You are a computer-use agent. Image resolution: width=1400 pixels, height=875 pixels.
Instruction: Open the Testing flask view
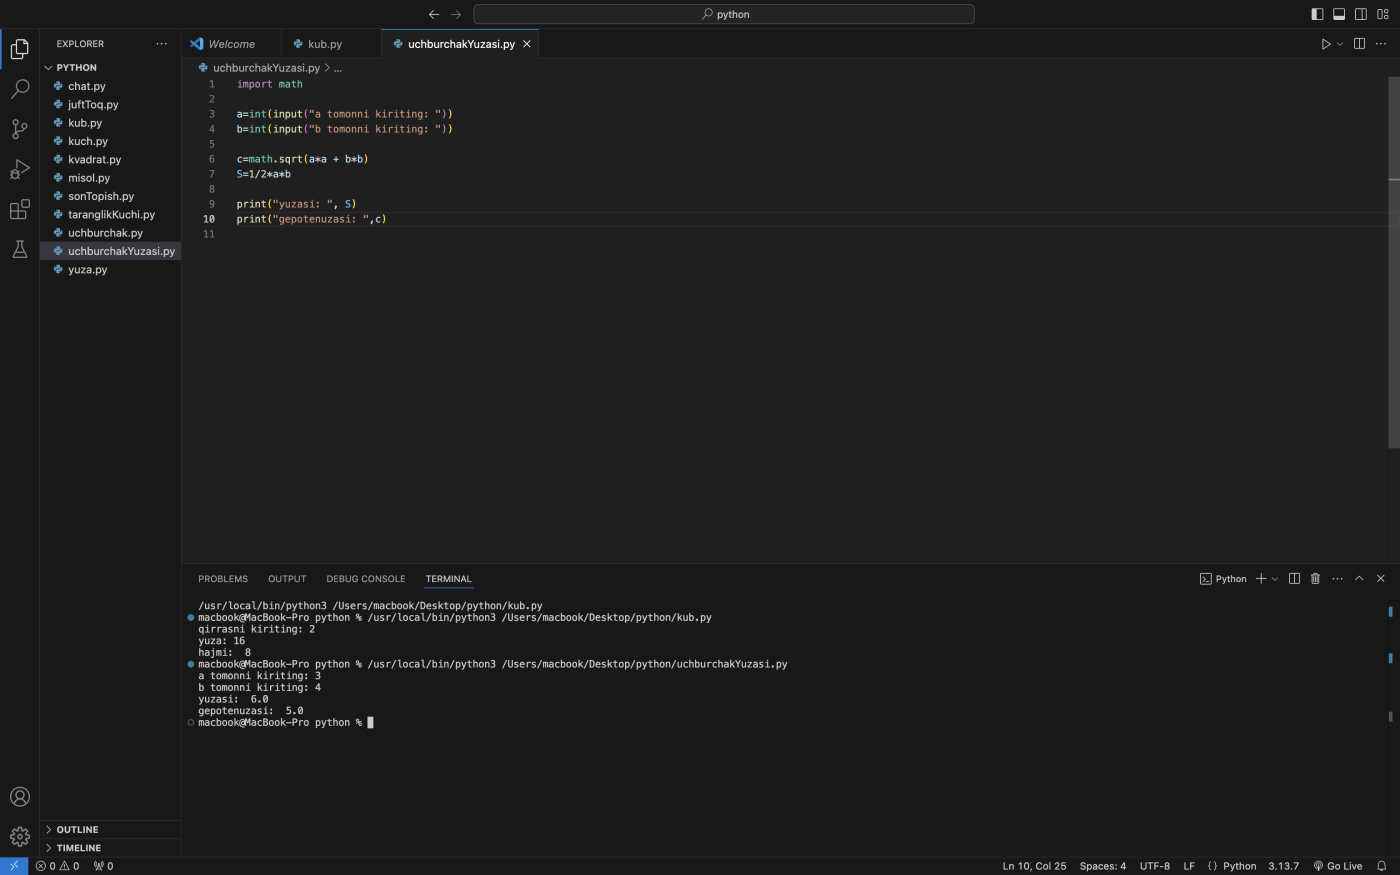tap(19, 249)
